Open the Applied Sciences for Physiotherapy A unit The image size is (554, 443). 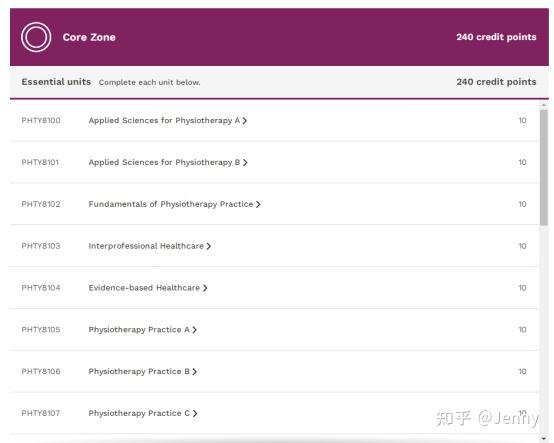point(164,120)
